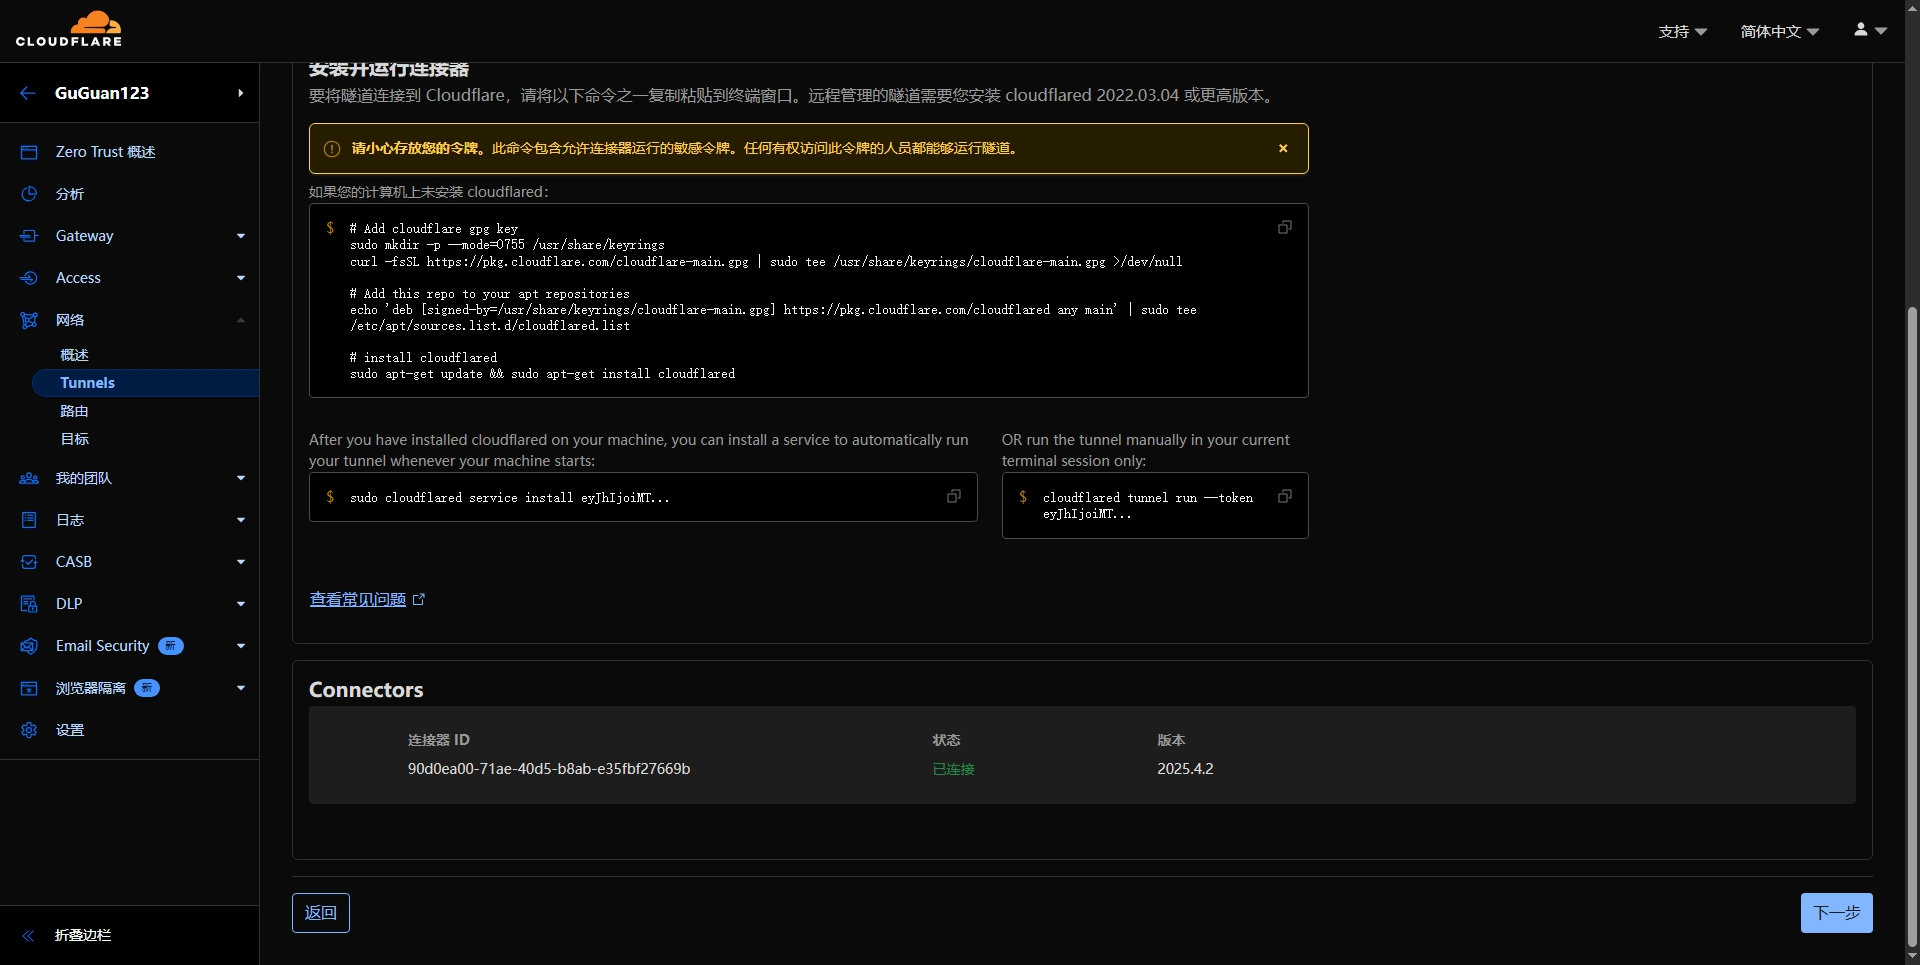The height and width of the screenshot is (965, 1920).
Task: Open 设置 in the sidebar
Action: [x=70, y=730]
